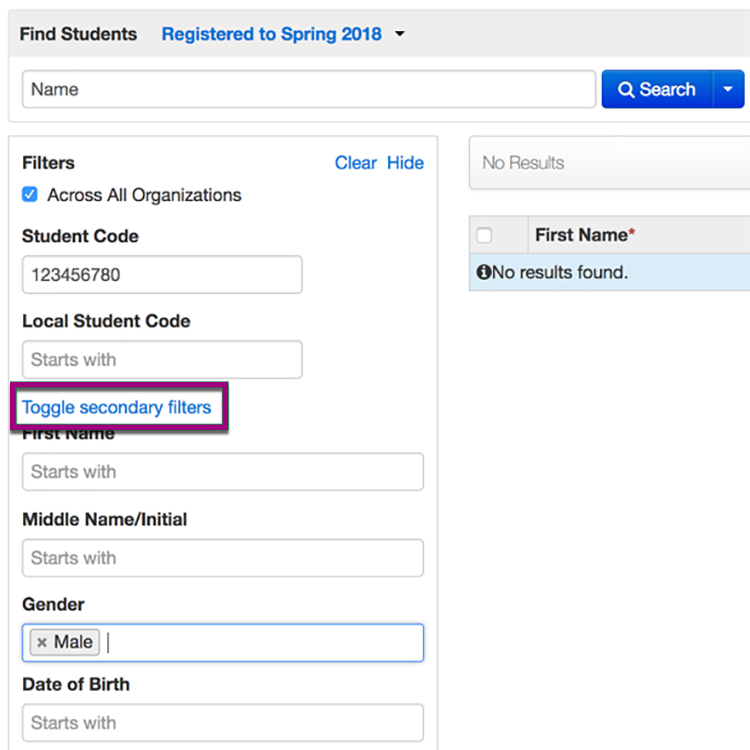750x750 pixels.
Task: Click the Middle Name/Initial filter field
Action: (x=222, y=558)
